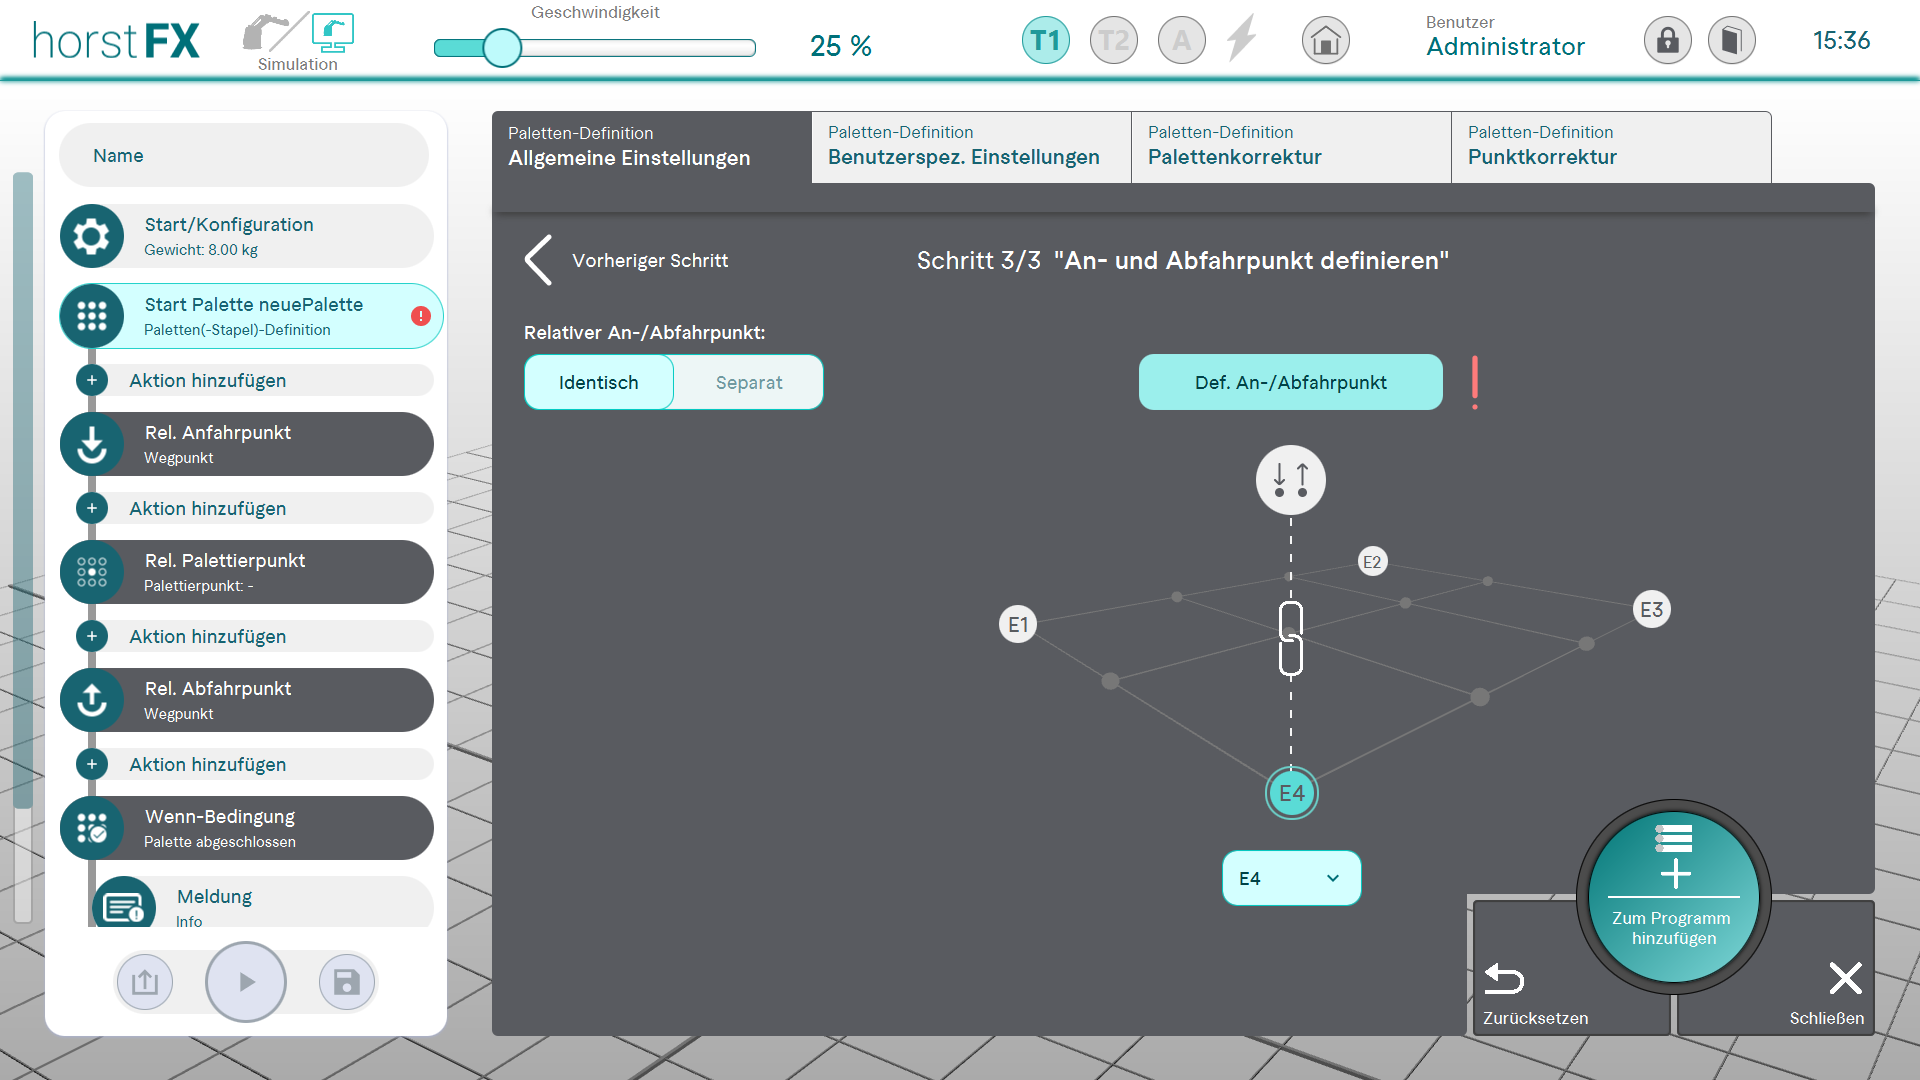Click the lock icon in header
Viewport: 1920px width, 1080px height.
(1667, 41)
